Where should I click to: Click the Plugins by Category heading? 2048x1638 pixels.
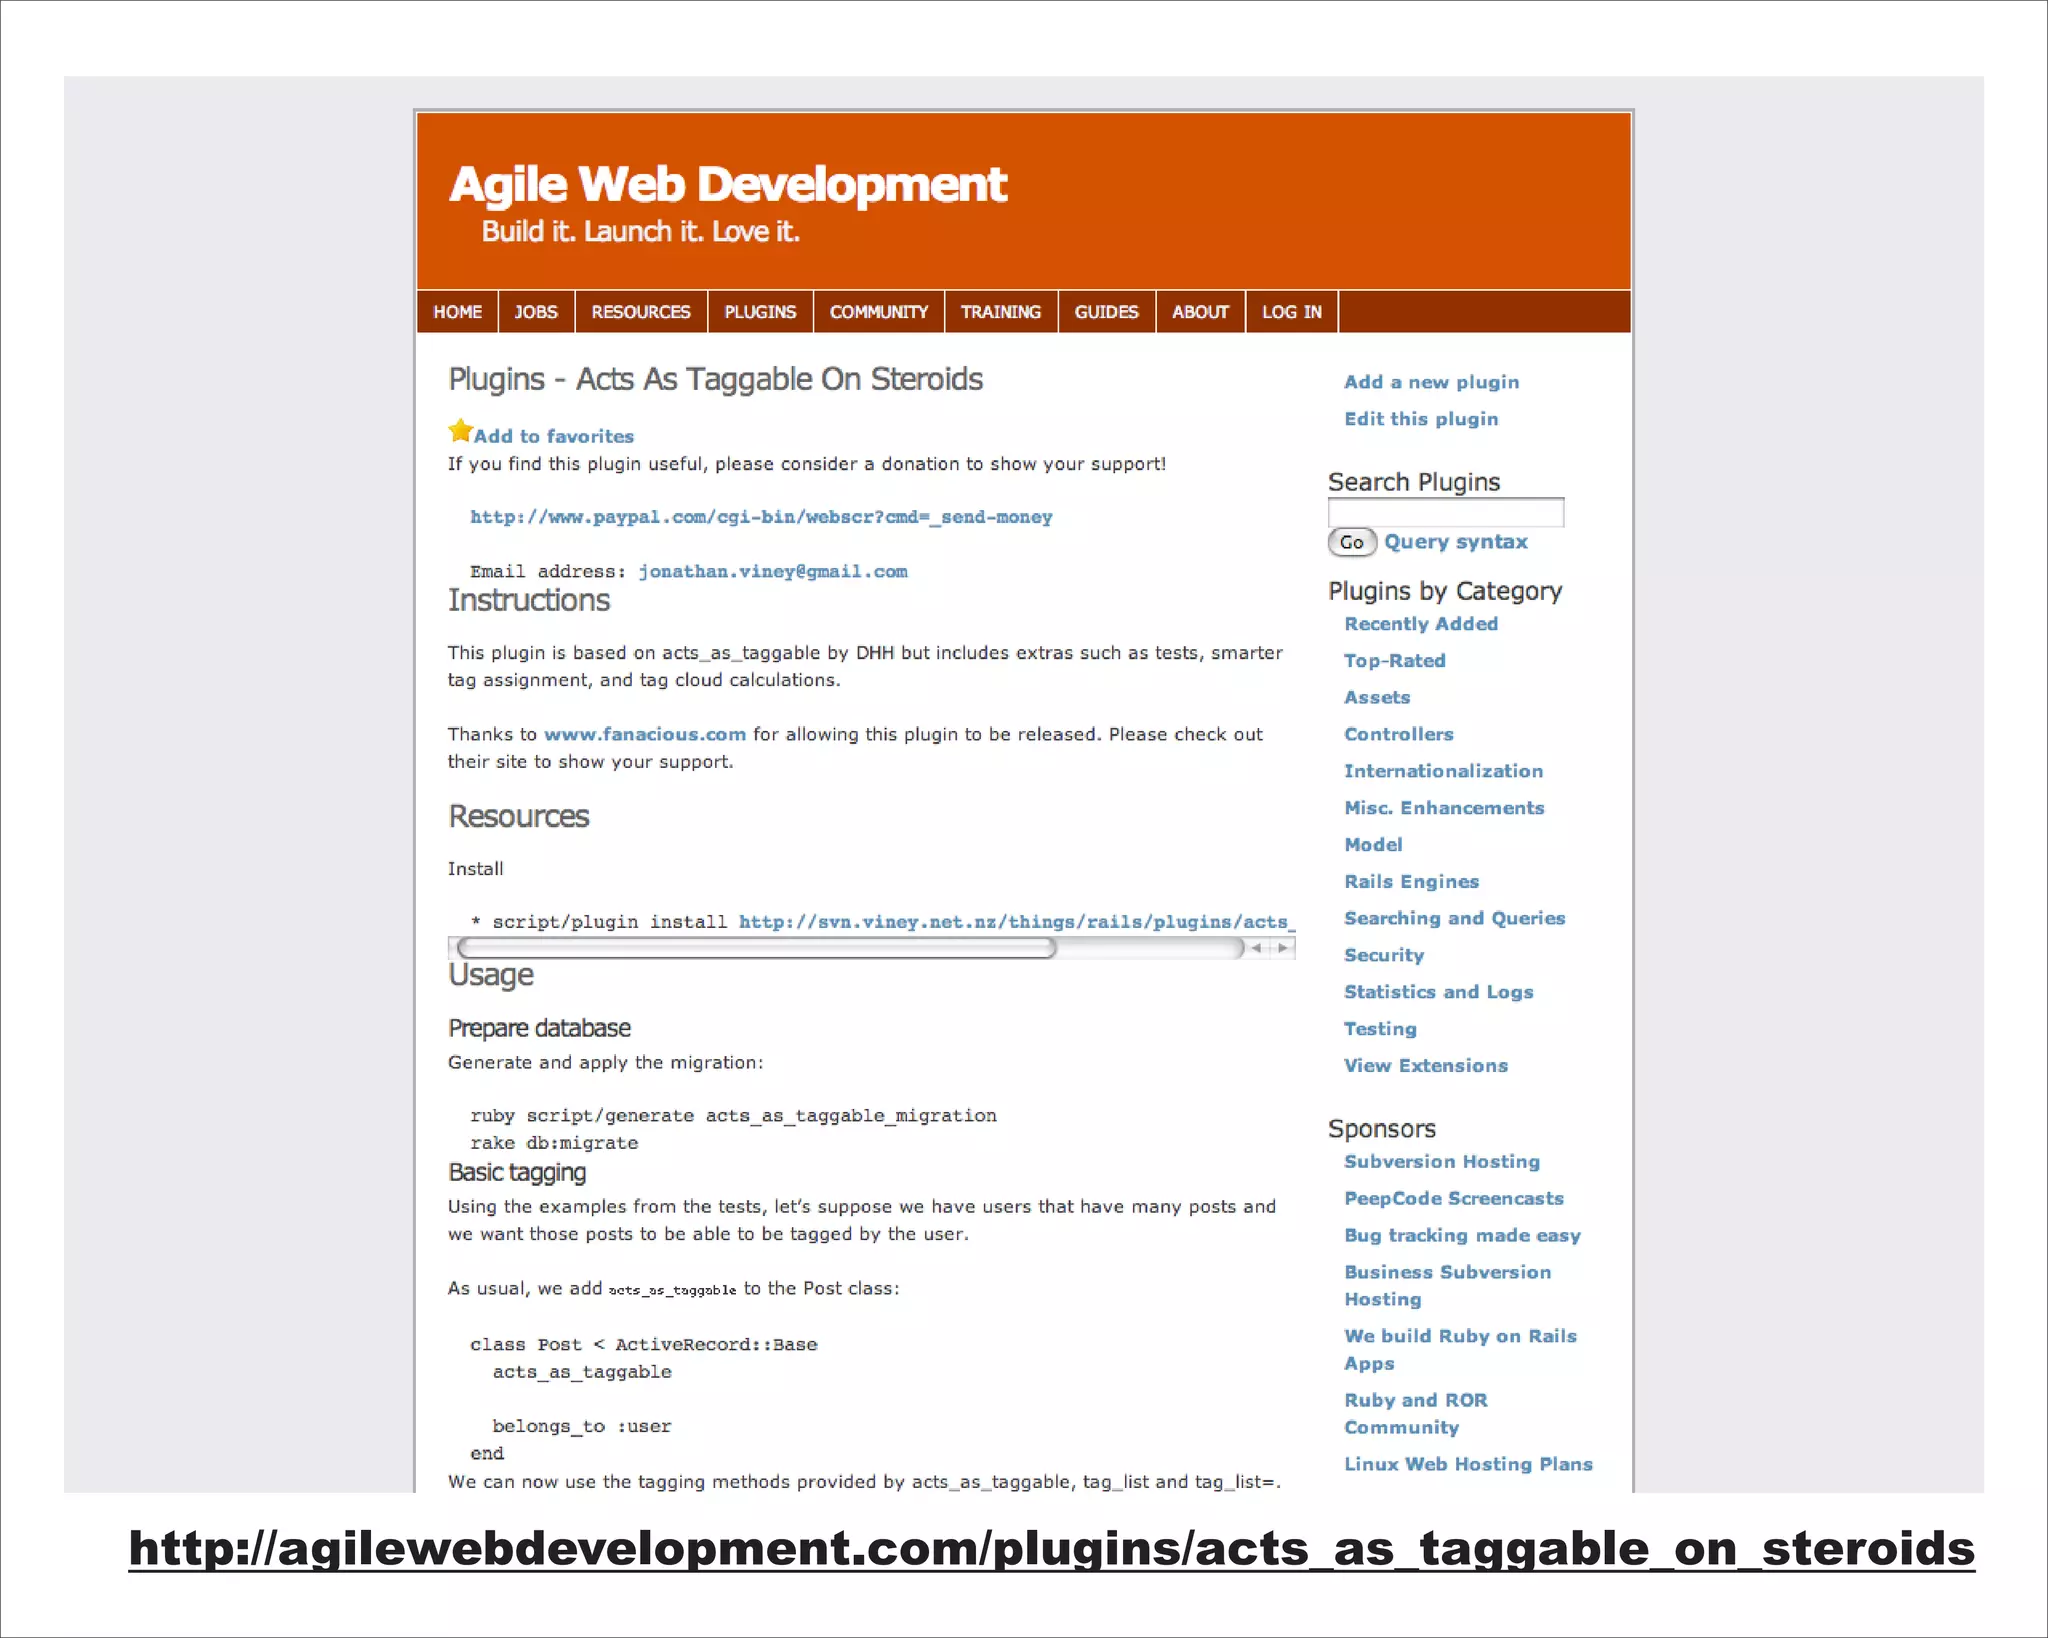[1445, 591]
